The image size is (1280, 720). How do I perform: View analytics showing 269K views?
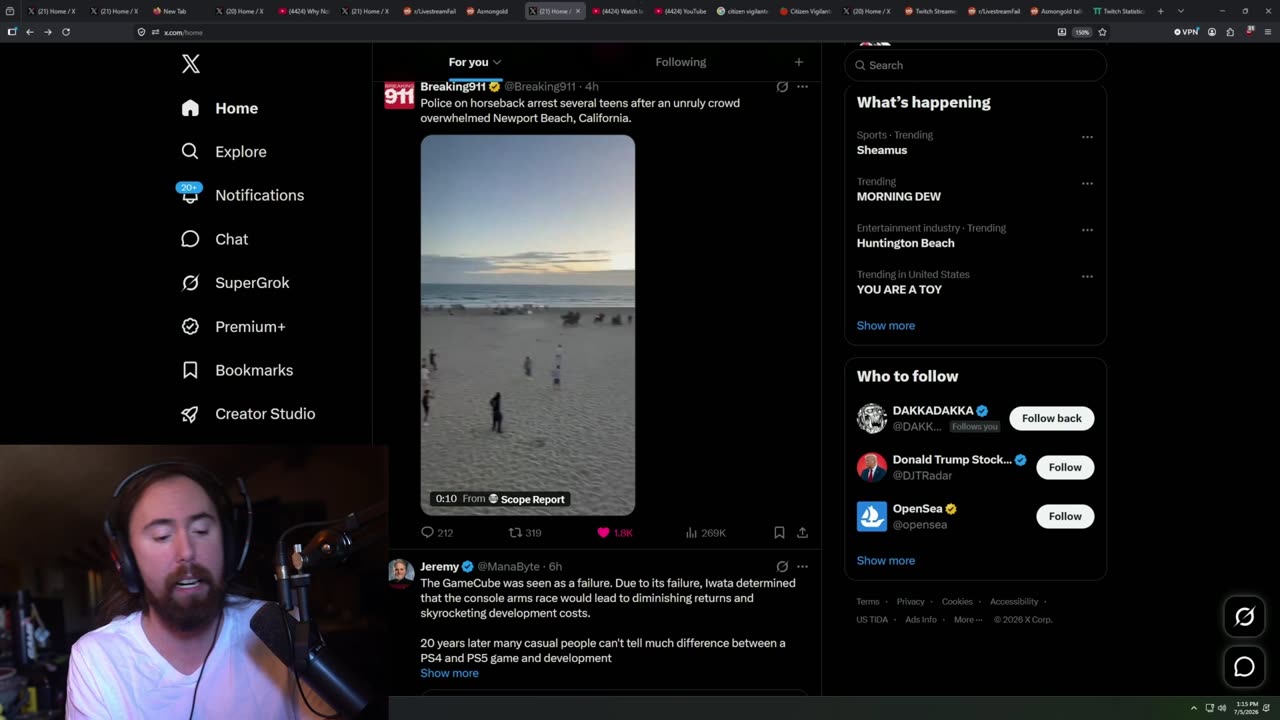pos(705,533)
